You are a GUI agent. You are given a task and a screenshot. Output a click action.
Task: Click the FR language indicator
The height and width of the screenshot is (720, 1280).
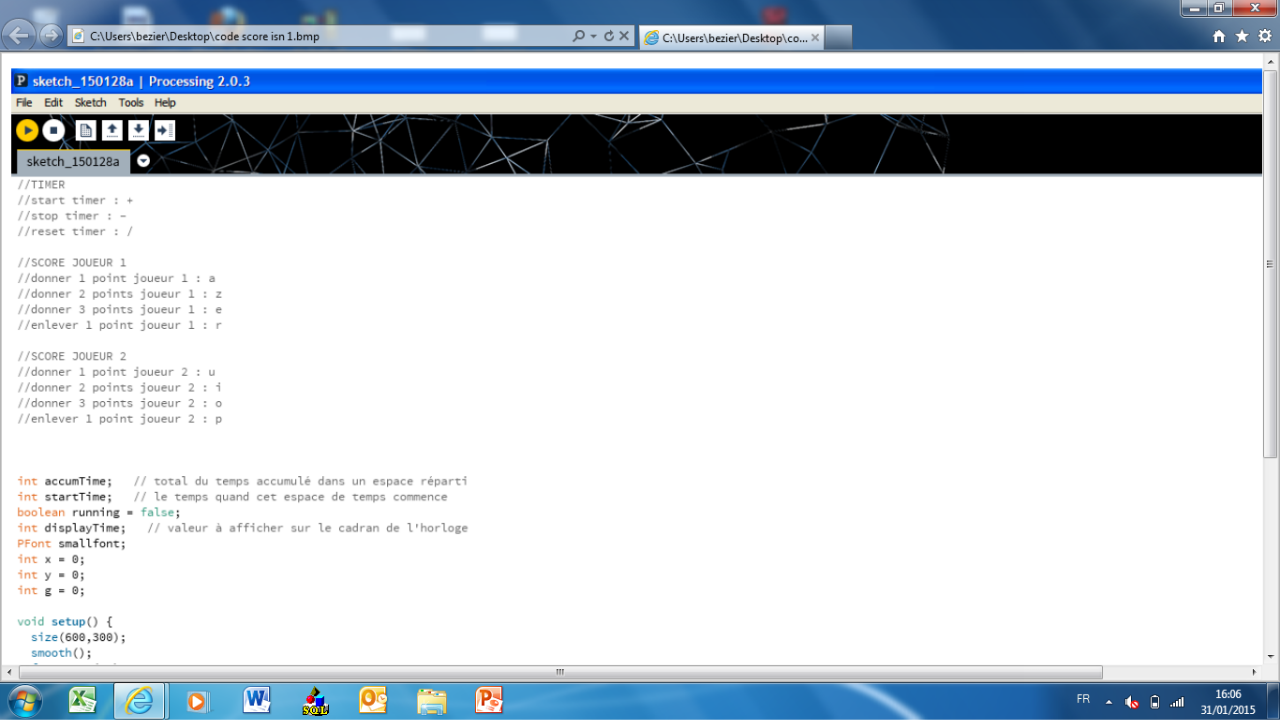pyautogui.click(x=1083, y=699)
